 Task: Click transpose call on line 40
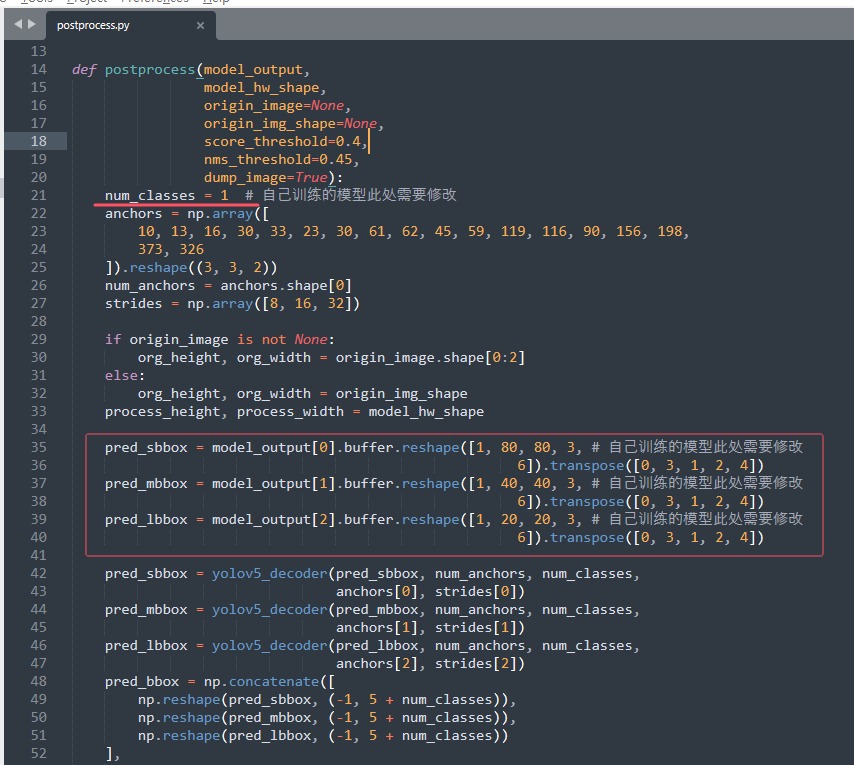pos(656,537)
